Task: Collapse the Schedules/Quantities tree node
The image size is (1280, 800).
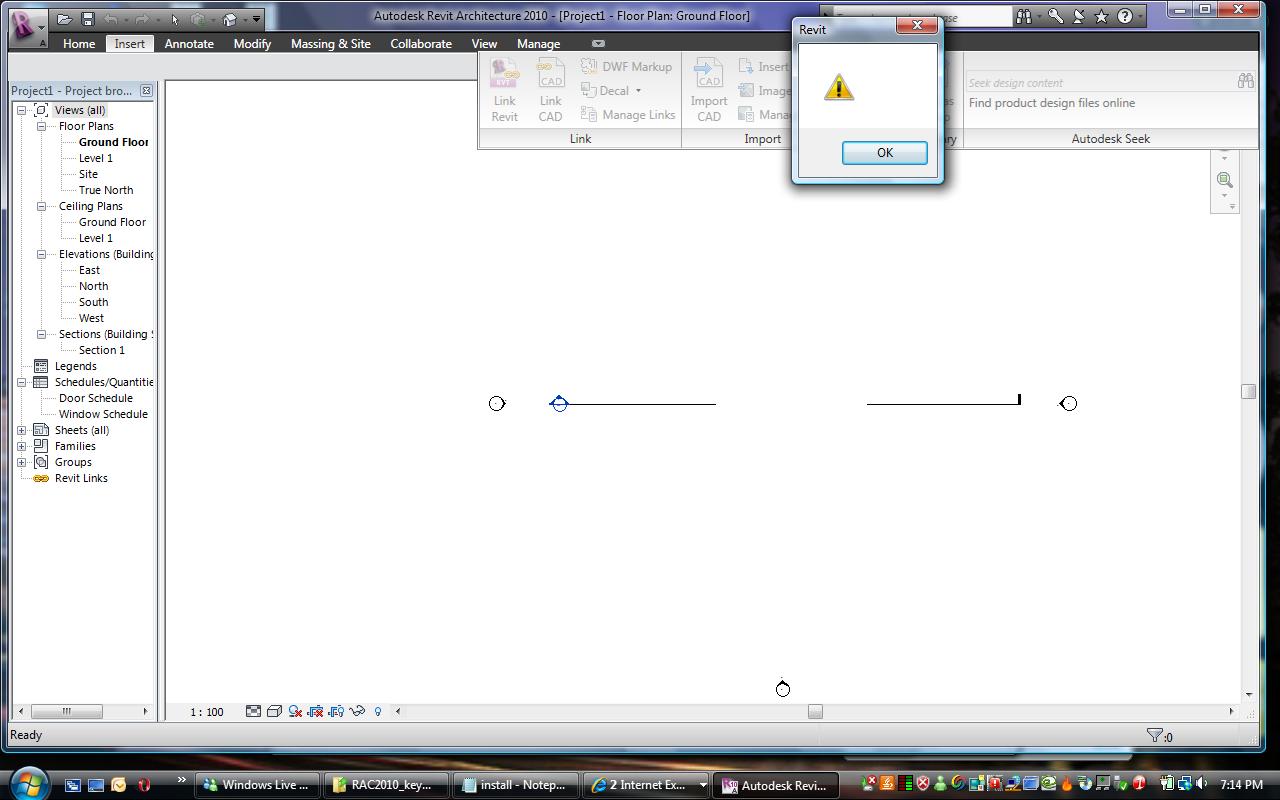Action: pos(21,382)
